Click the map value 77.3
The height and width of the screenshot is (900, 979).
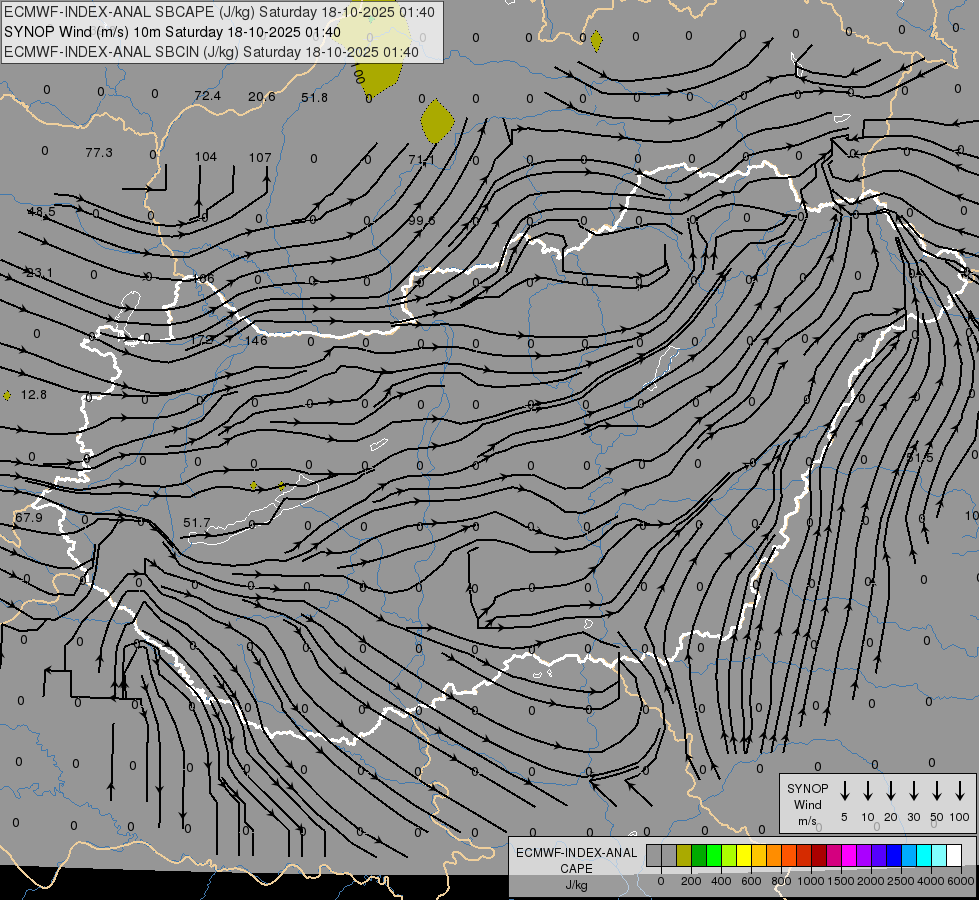(x=99, y=152)
